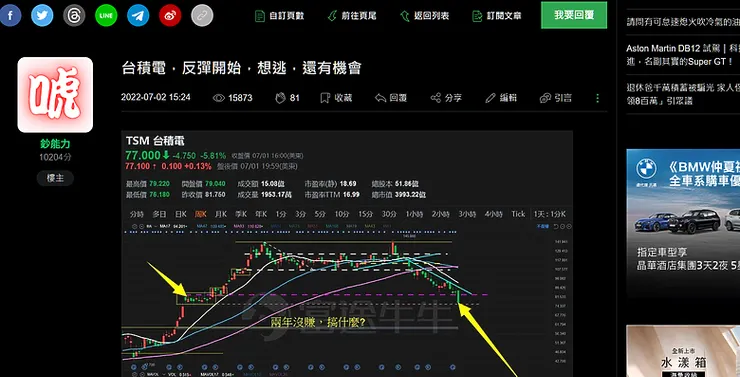The image size is (740, 377).
Task: Share the post via Twitter icon
Action: click(42, 16)
